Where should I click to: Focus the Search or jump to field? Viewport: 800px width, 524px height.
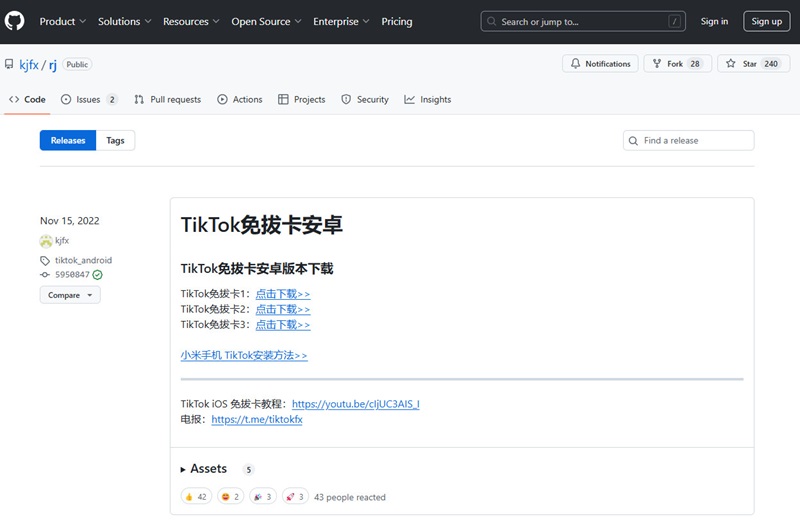click(583, 21)
